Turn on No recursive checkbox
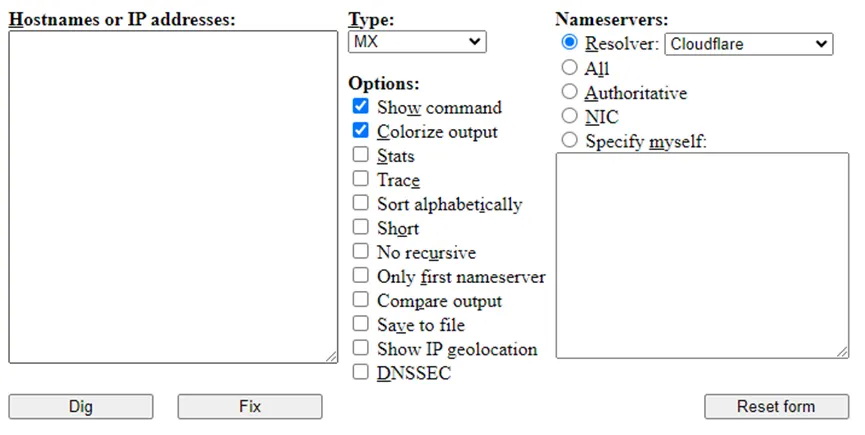865x435 pixels. [x=360, y=251]
